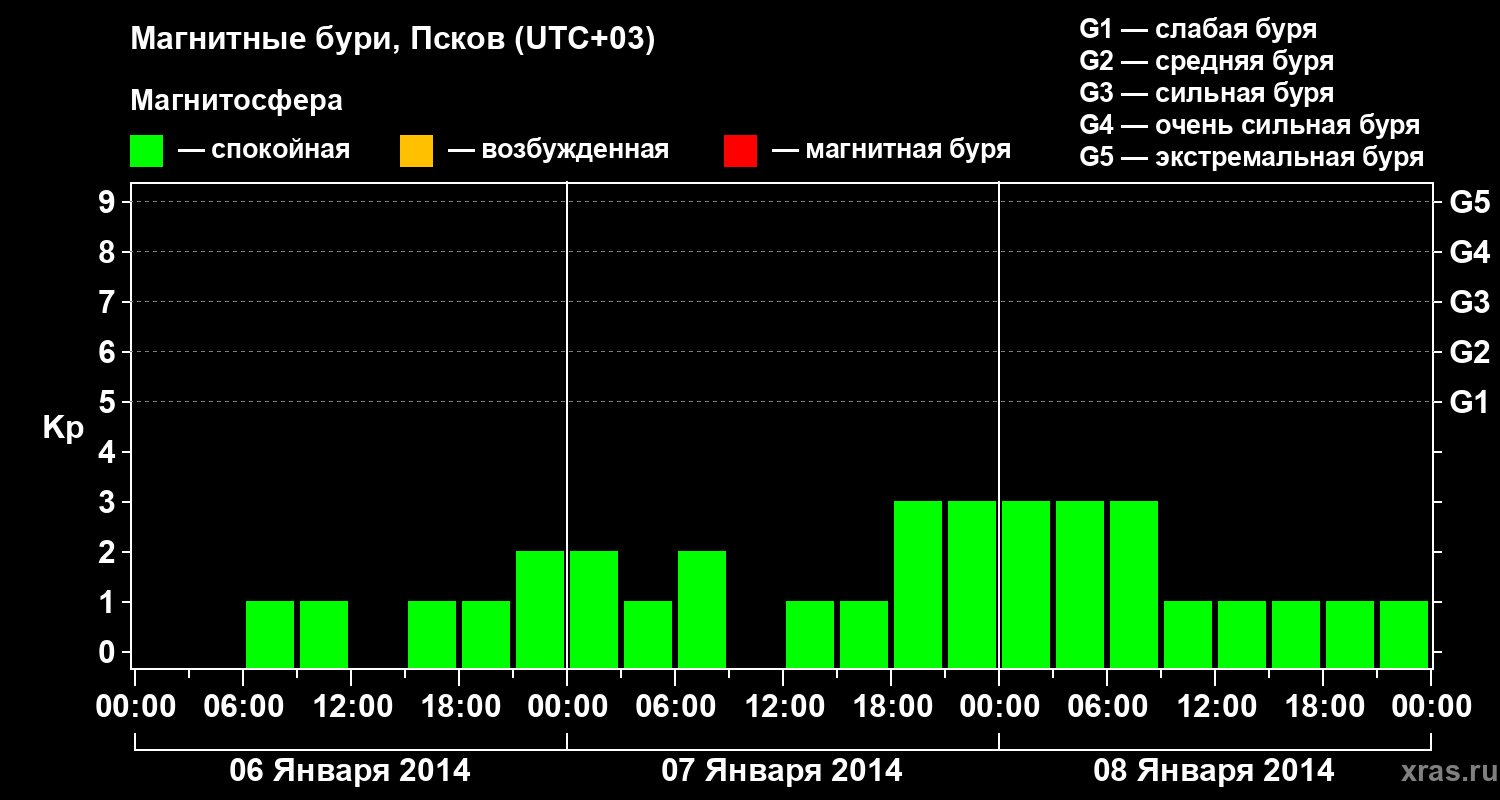Click the G3 label on right axis
Image resolution: width=1500 pixels, height=800 pixels.
click(x=1469, y=302)
